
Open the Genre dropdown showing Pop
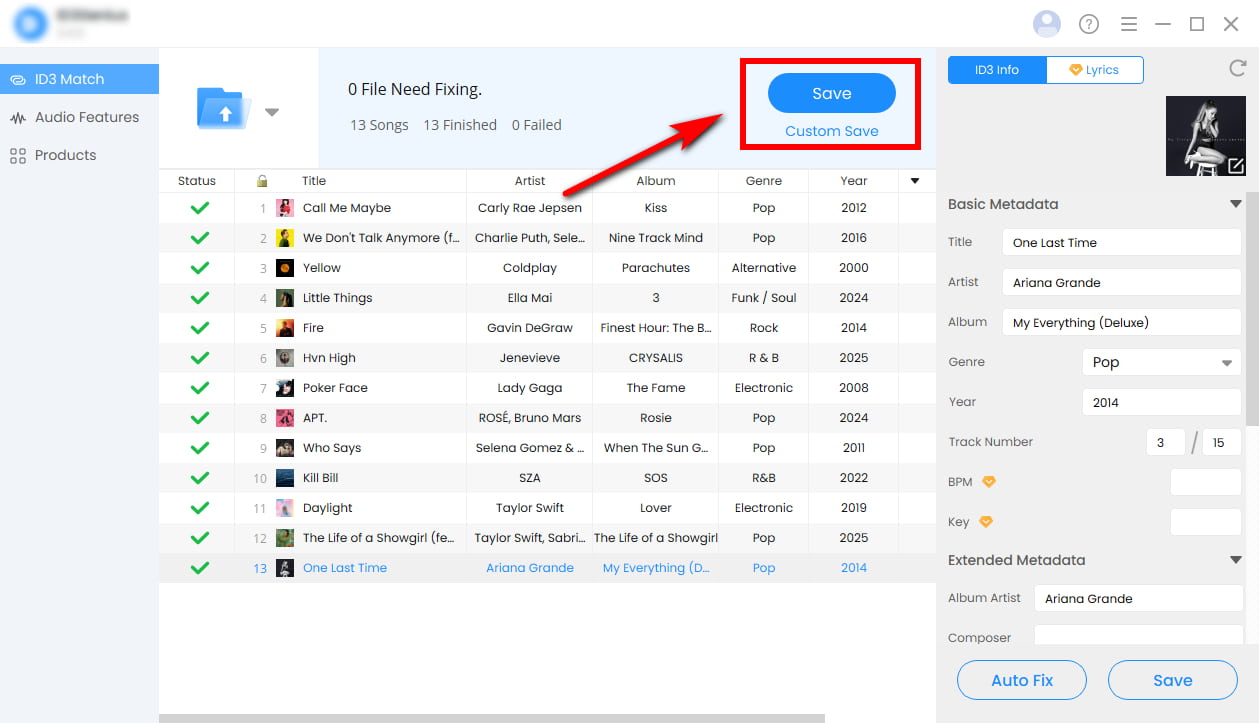(x=1161, y=362)
